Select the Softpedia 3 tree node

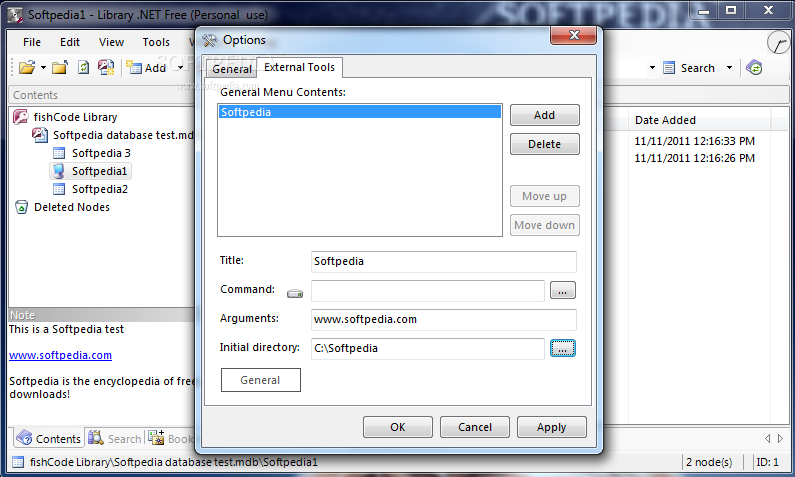click(x=101, y=153)
